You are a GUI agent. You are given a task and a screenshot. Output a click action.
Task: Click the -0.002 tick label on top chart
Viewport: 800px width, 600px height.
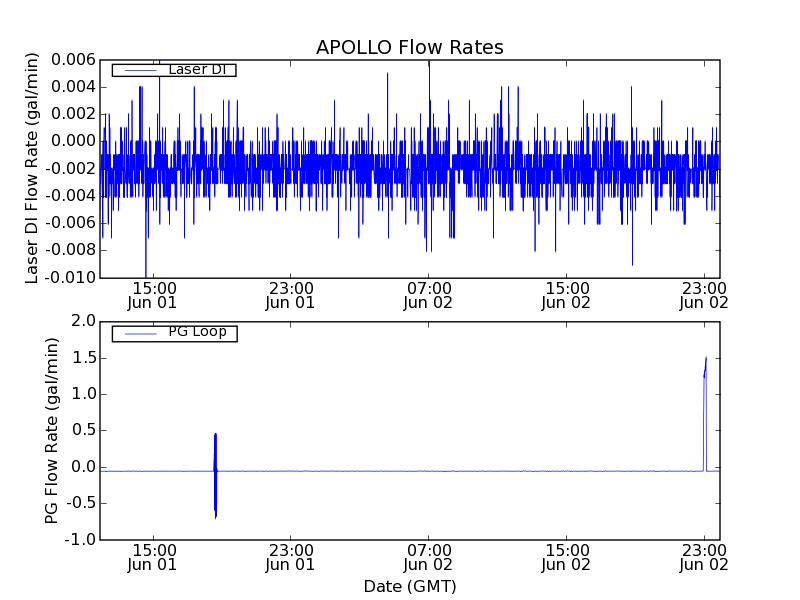tap(70, 168)
